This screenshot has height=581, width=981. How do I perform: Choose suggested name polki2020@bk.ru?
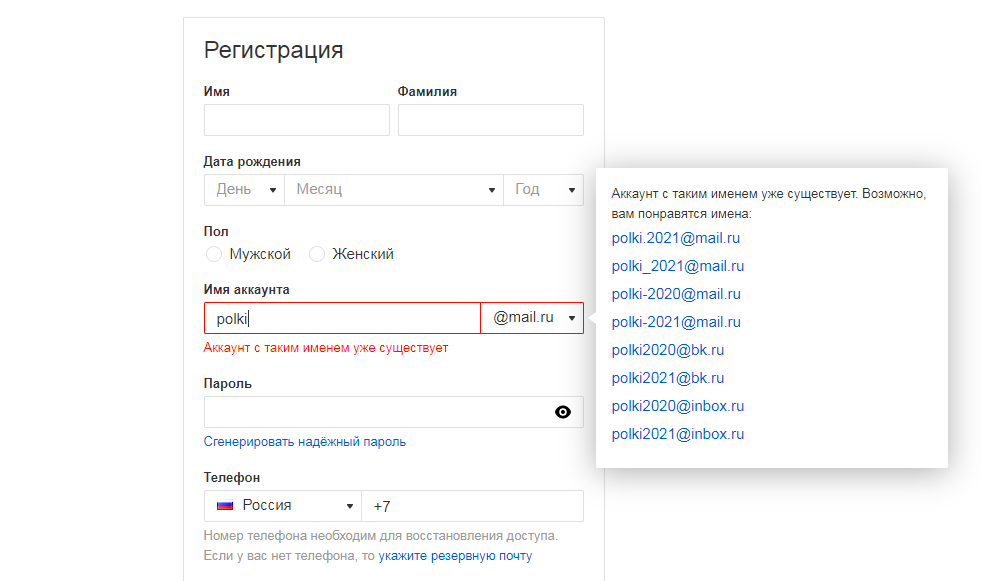pyautogui.click(x=668, y=350)
